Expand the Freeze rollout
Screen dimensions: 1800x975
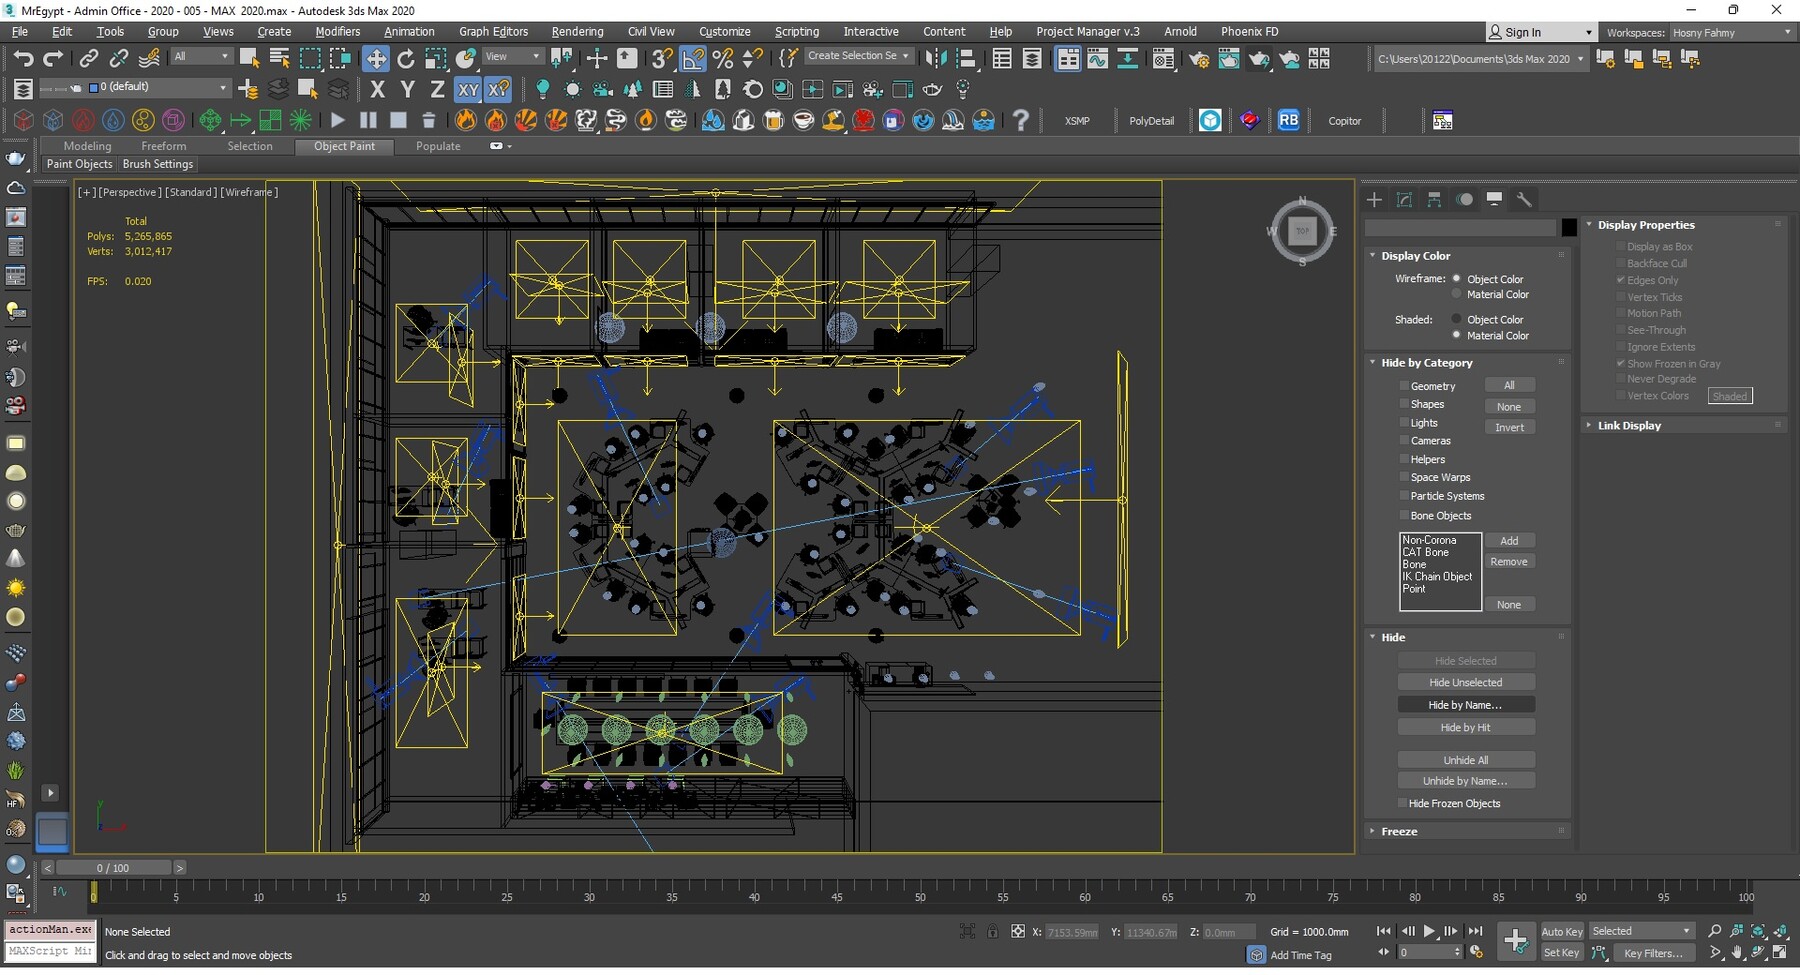pos(1399,832)
